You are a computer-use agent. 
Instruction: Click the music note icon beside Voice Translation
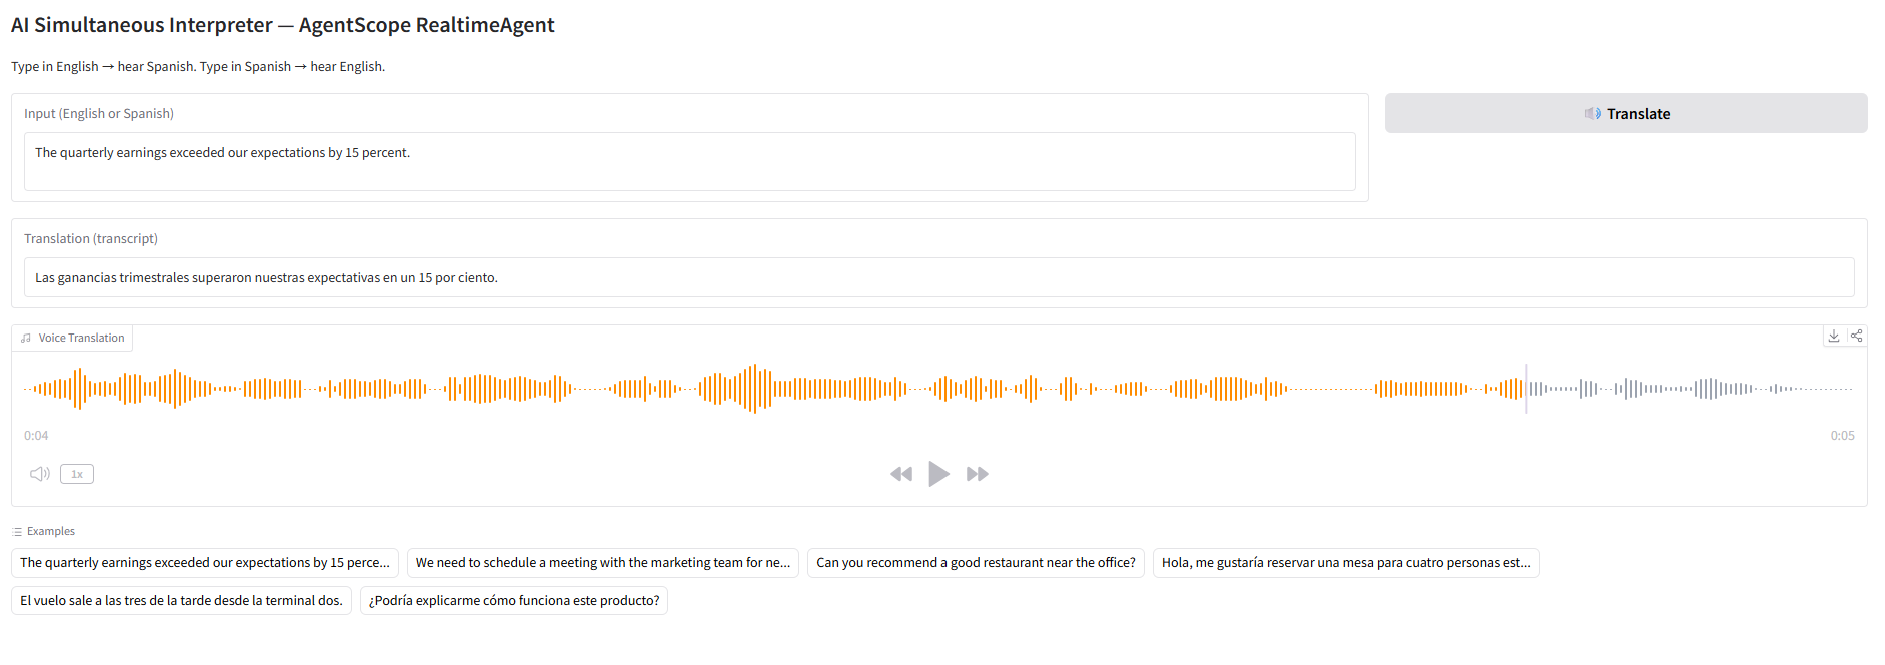tap(26, 338)
